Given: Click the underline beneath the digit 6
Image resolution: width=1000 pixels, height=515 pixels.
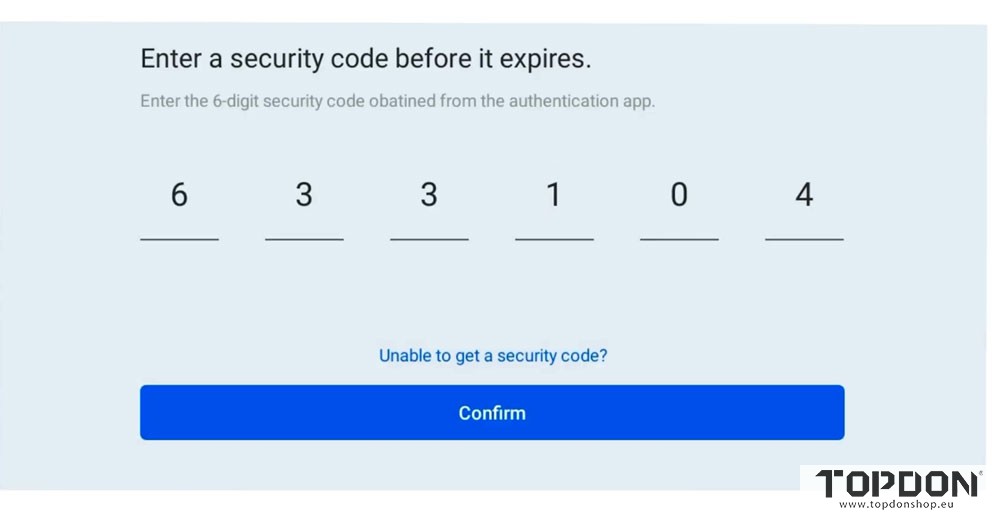Looking at the screenshot, I should click(x=179, y=240).
